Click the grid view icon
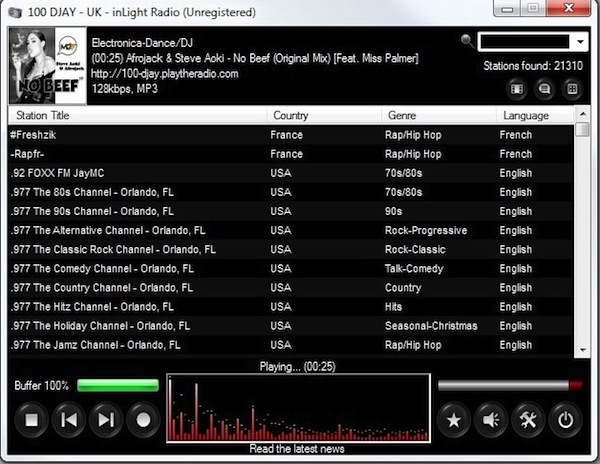This screenshot has height=464, width=600. pyautogui.click(x=572, y=89)
